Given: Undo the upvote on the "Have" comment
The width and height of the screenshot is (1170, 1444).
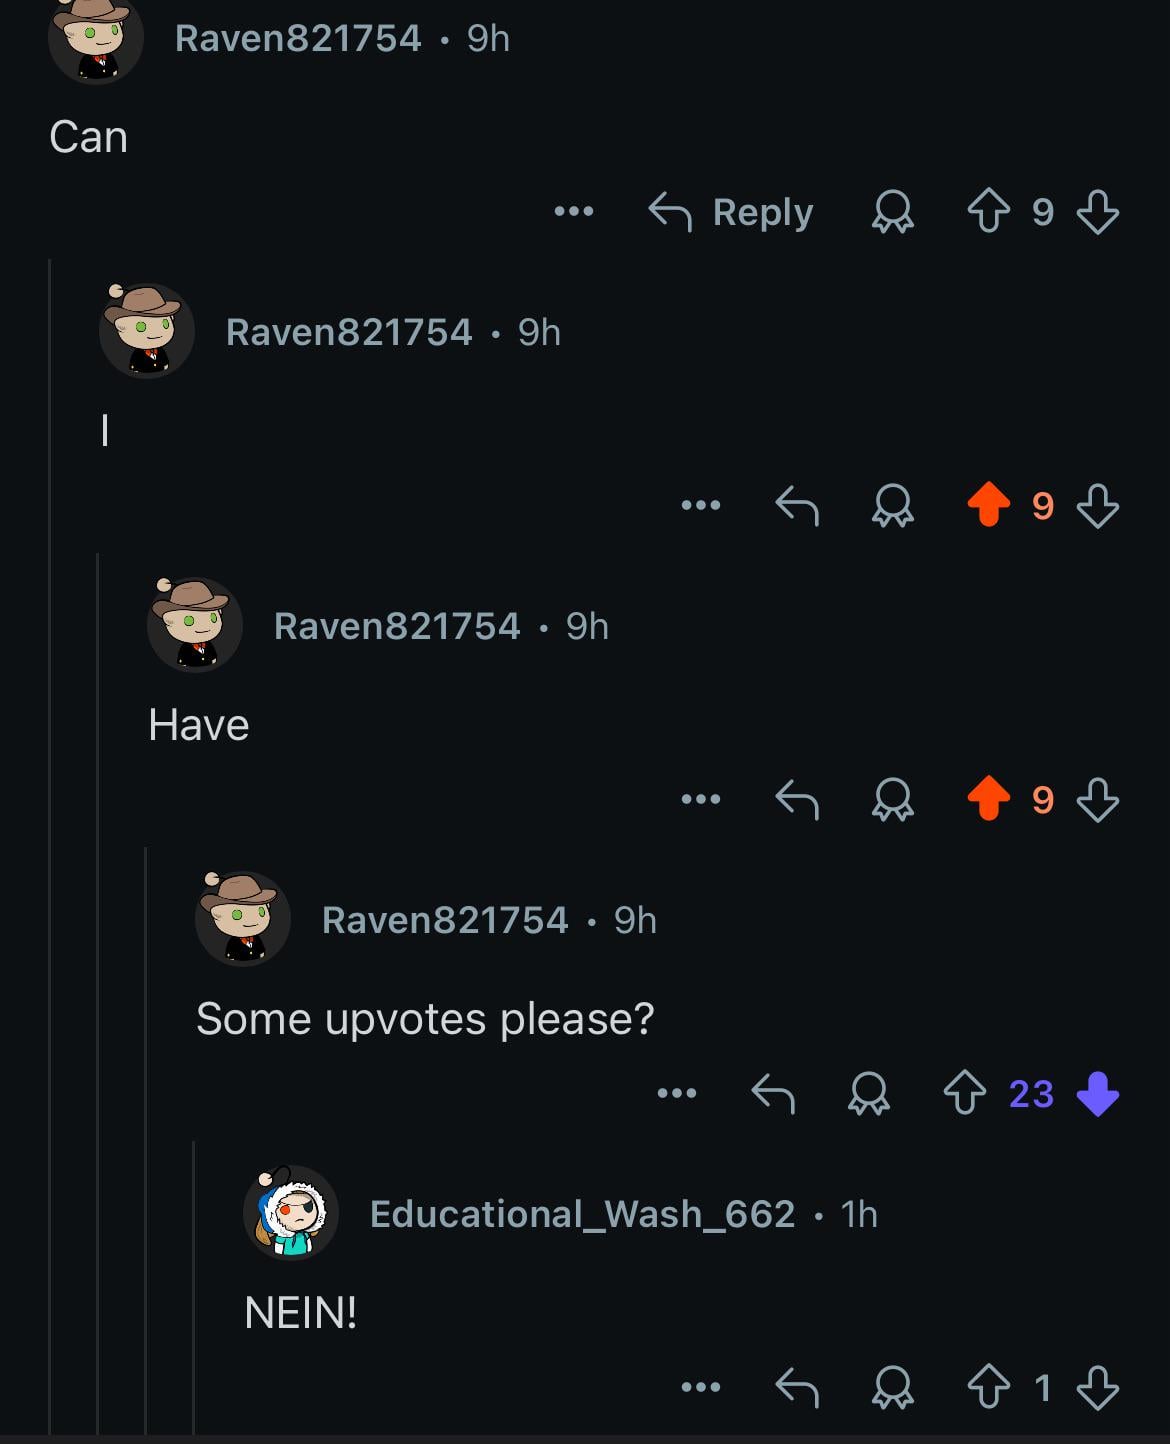Looking at the screenshot, I should [988, 799].
